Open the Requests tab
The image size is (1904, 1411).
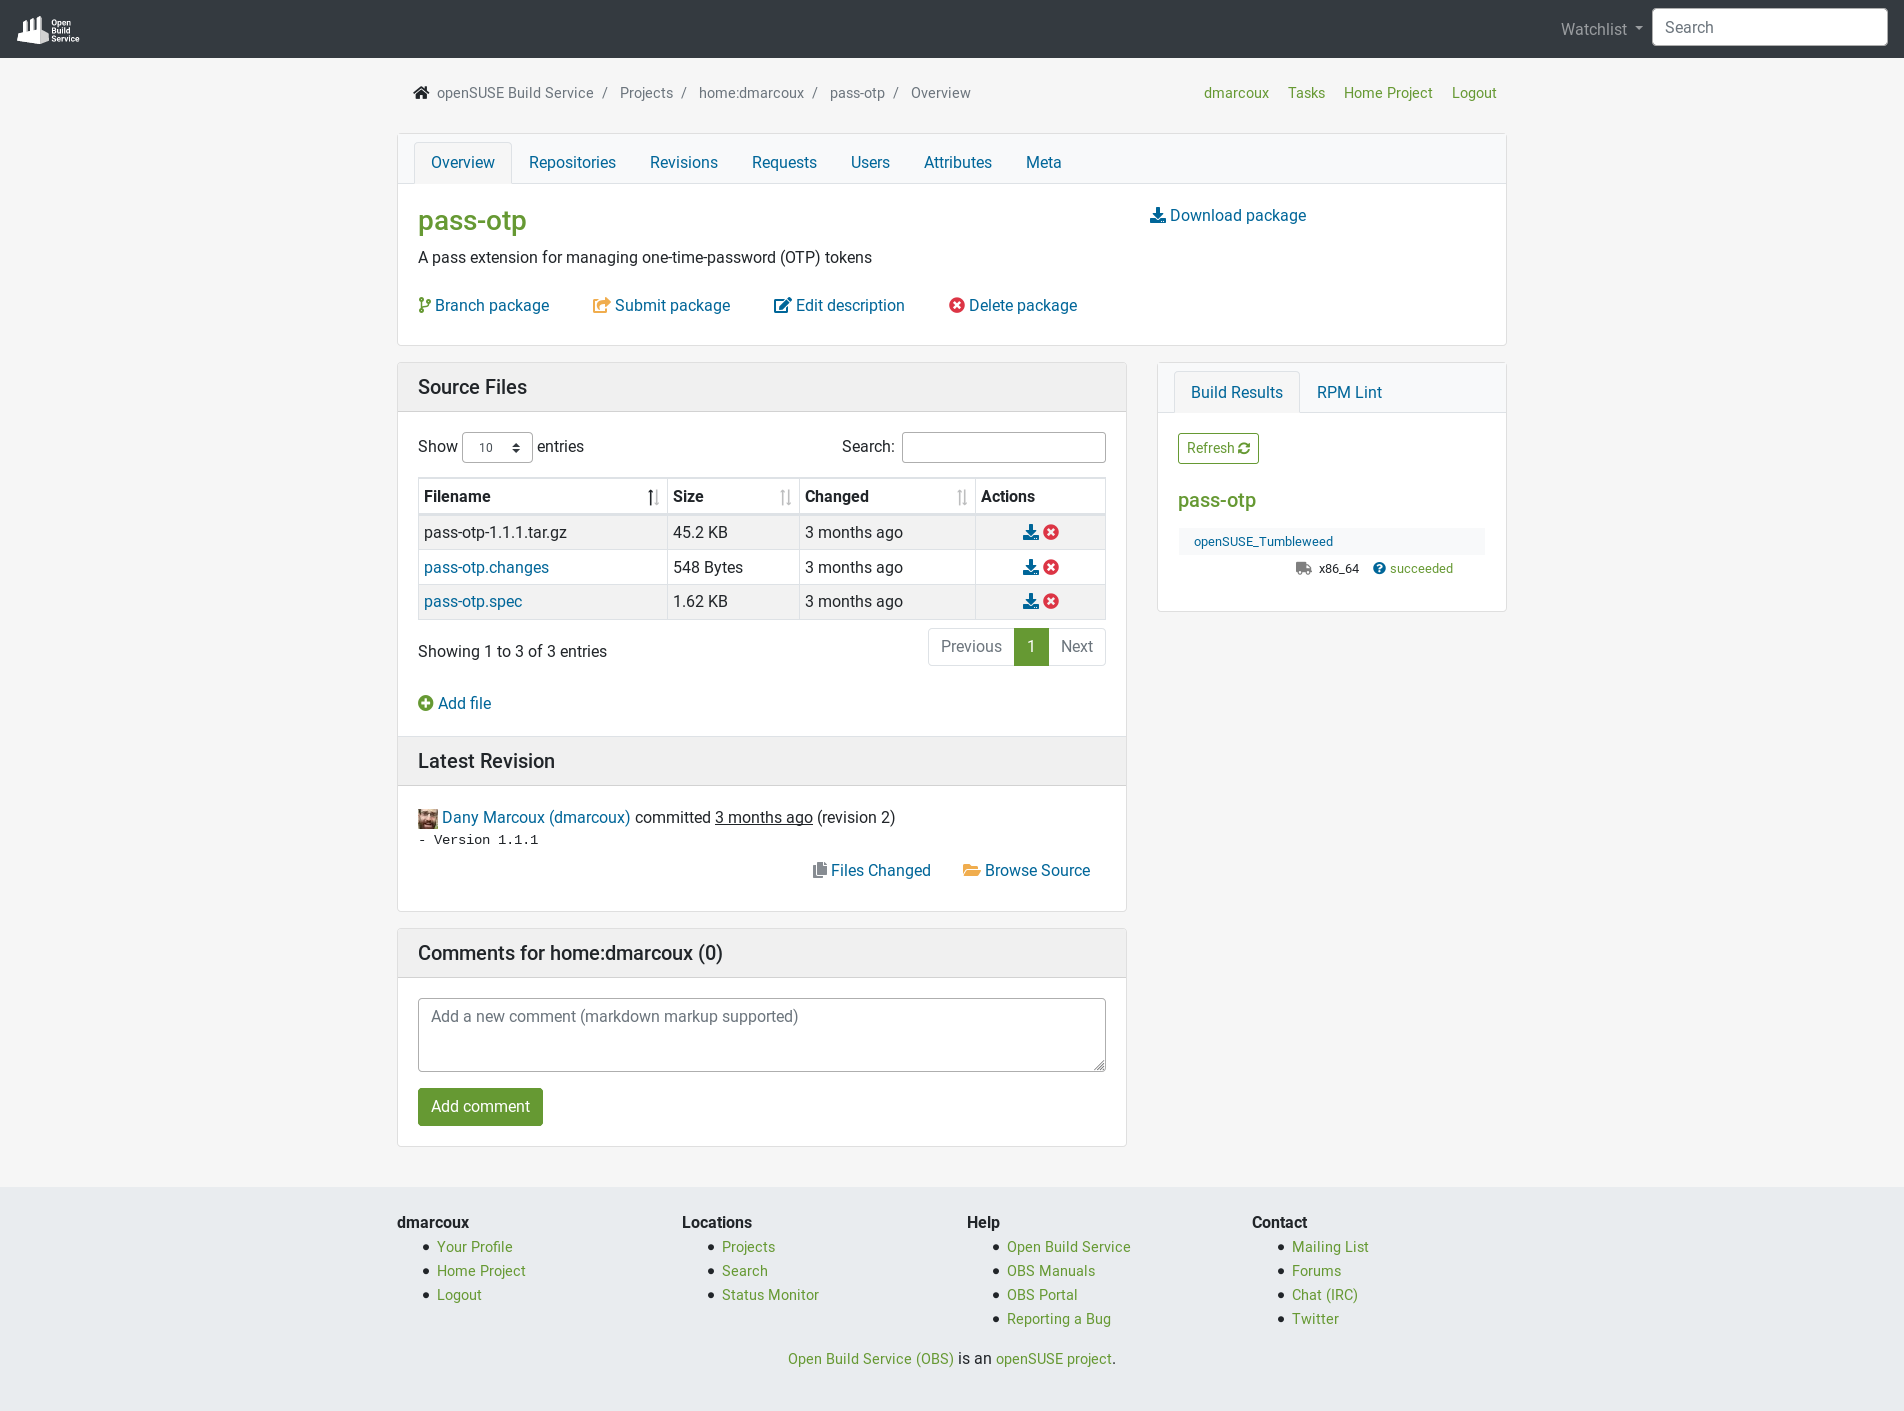784,163
